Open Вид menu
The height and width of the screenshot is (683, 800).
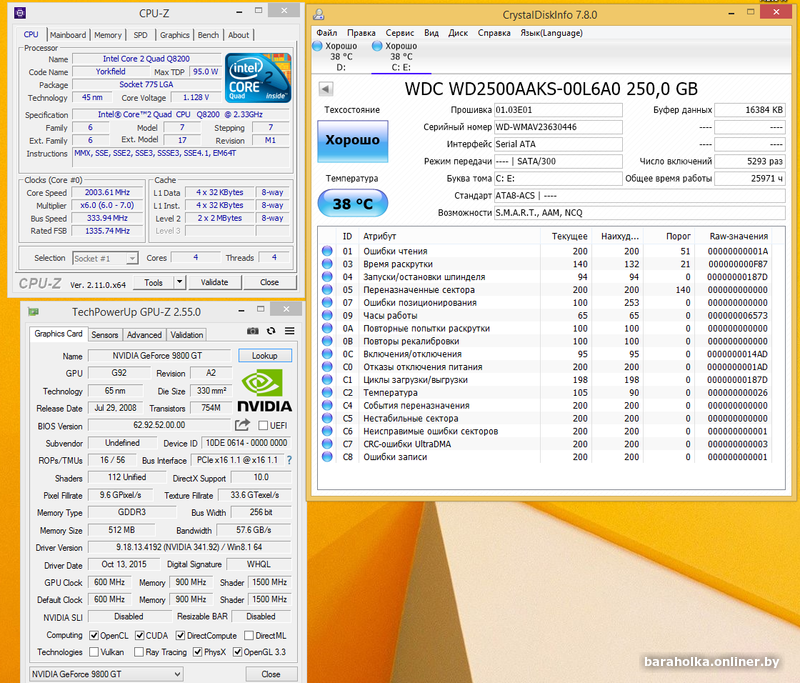pos(431,33)
